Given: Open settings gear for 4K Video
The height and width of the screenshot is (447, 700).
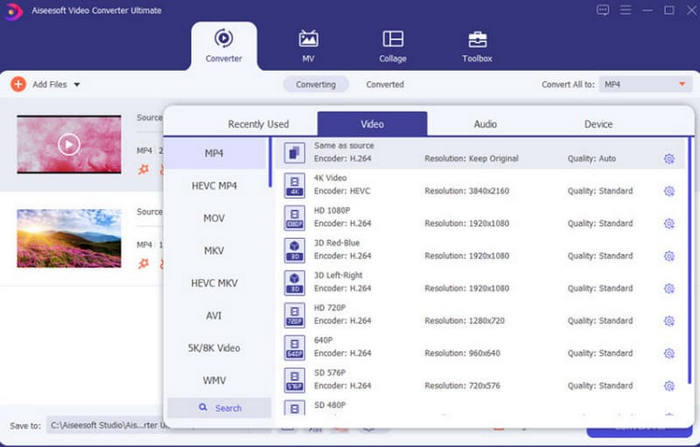Looking at the screenshot, I should pyautogui.click(x=669, y=191).
